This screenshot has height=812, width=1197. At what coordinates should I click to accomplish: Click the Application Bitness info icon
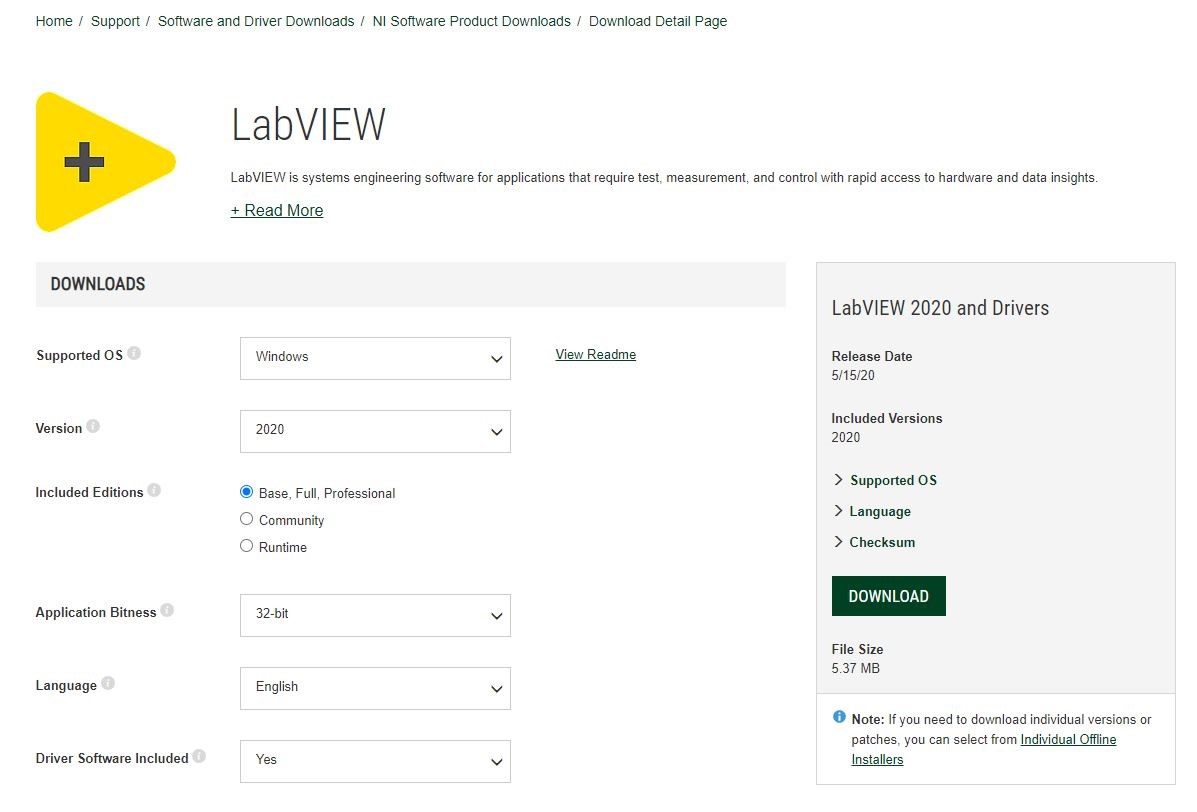pos(167,611)
